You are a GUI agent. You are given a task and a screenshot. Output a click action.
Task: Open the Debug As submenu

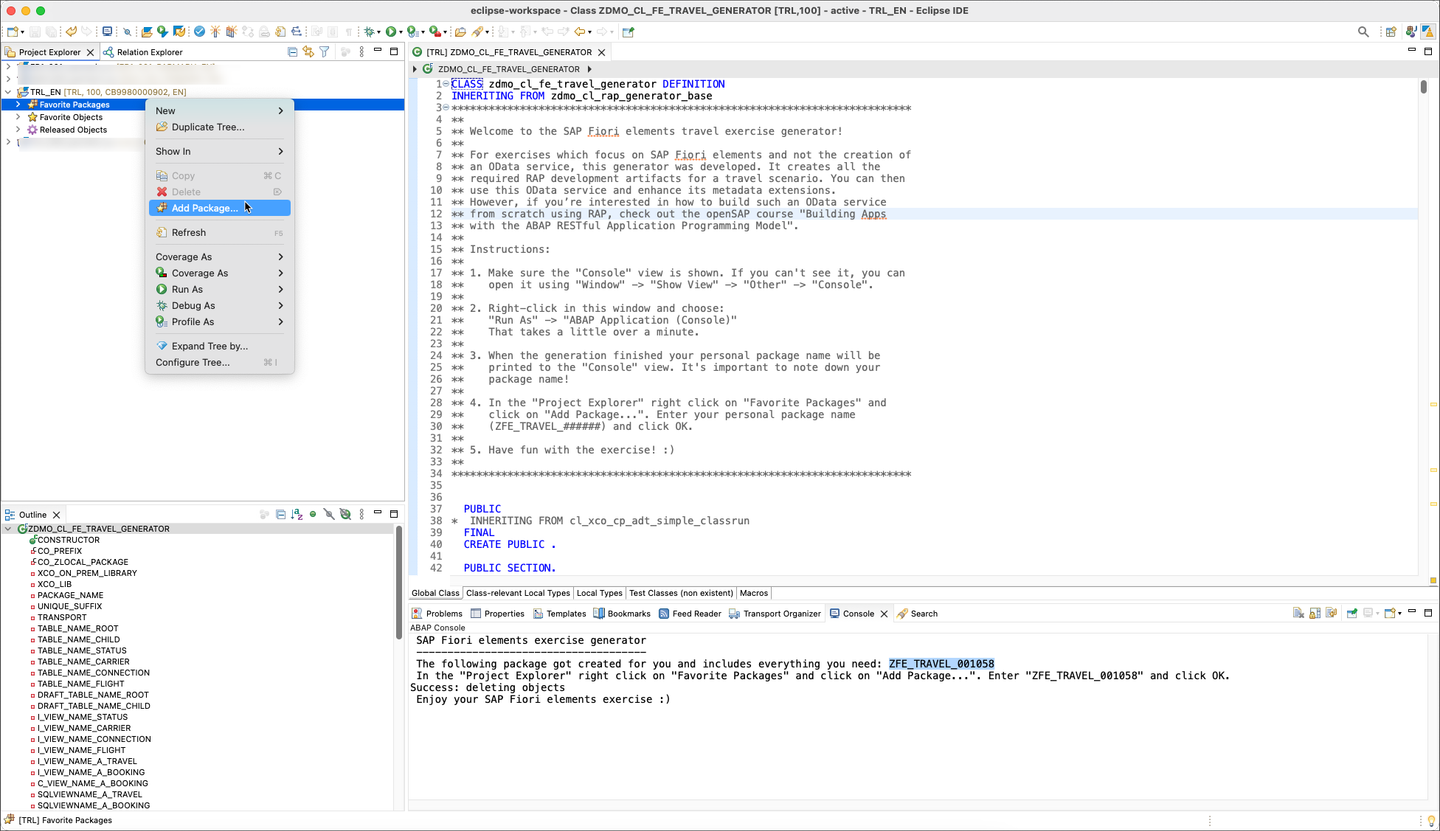click(220, 306)
